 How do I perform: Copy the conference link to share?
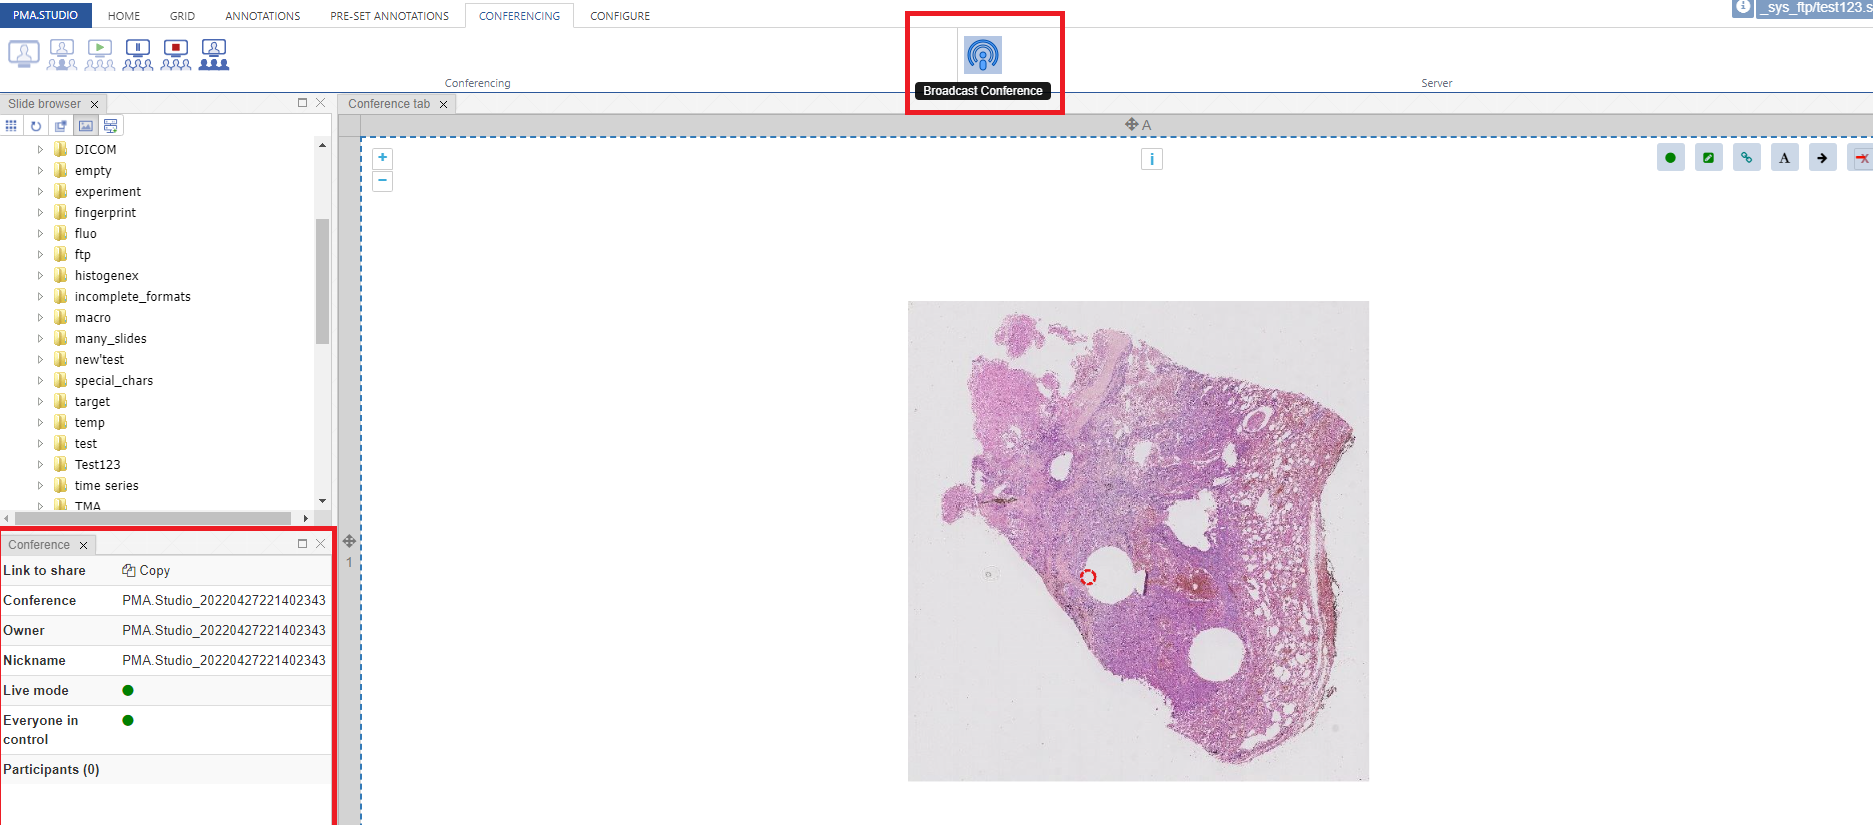[x=146, y=571]
